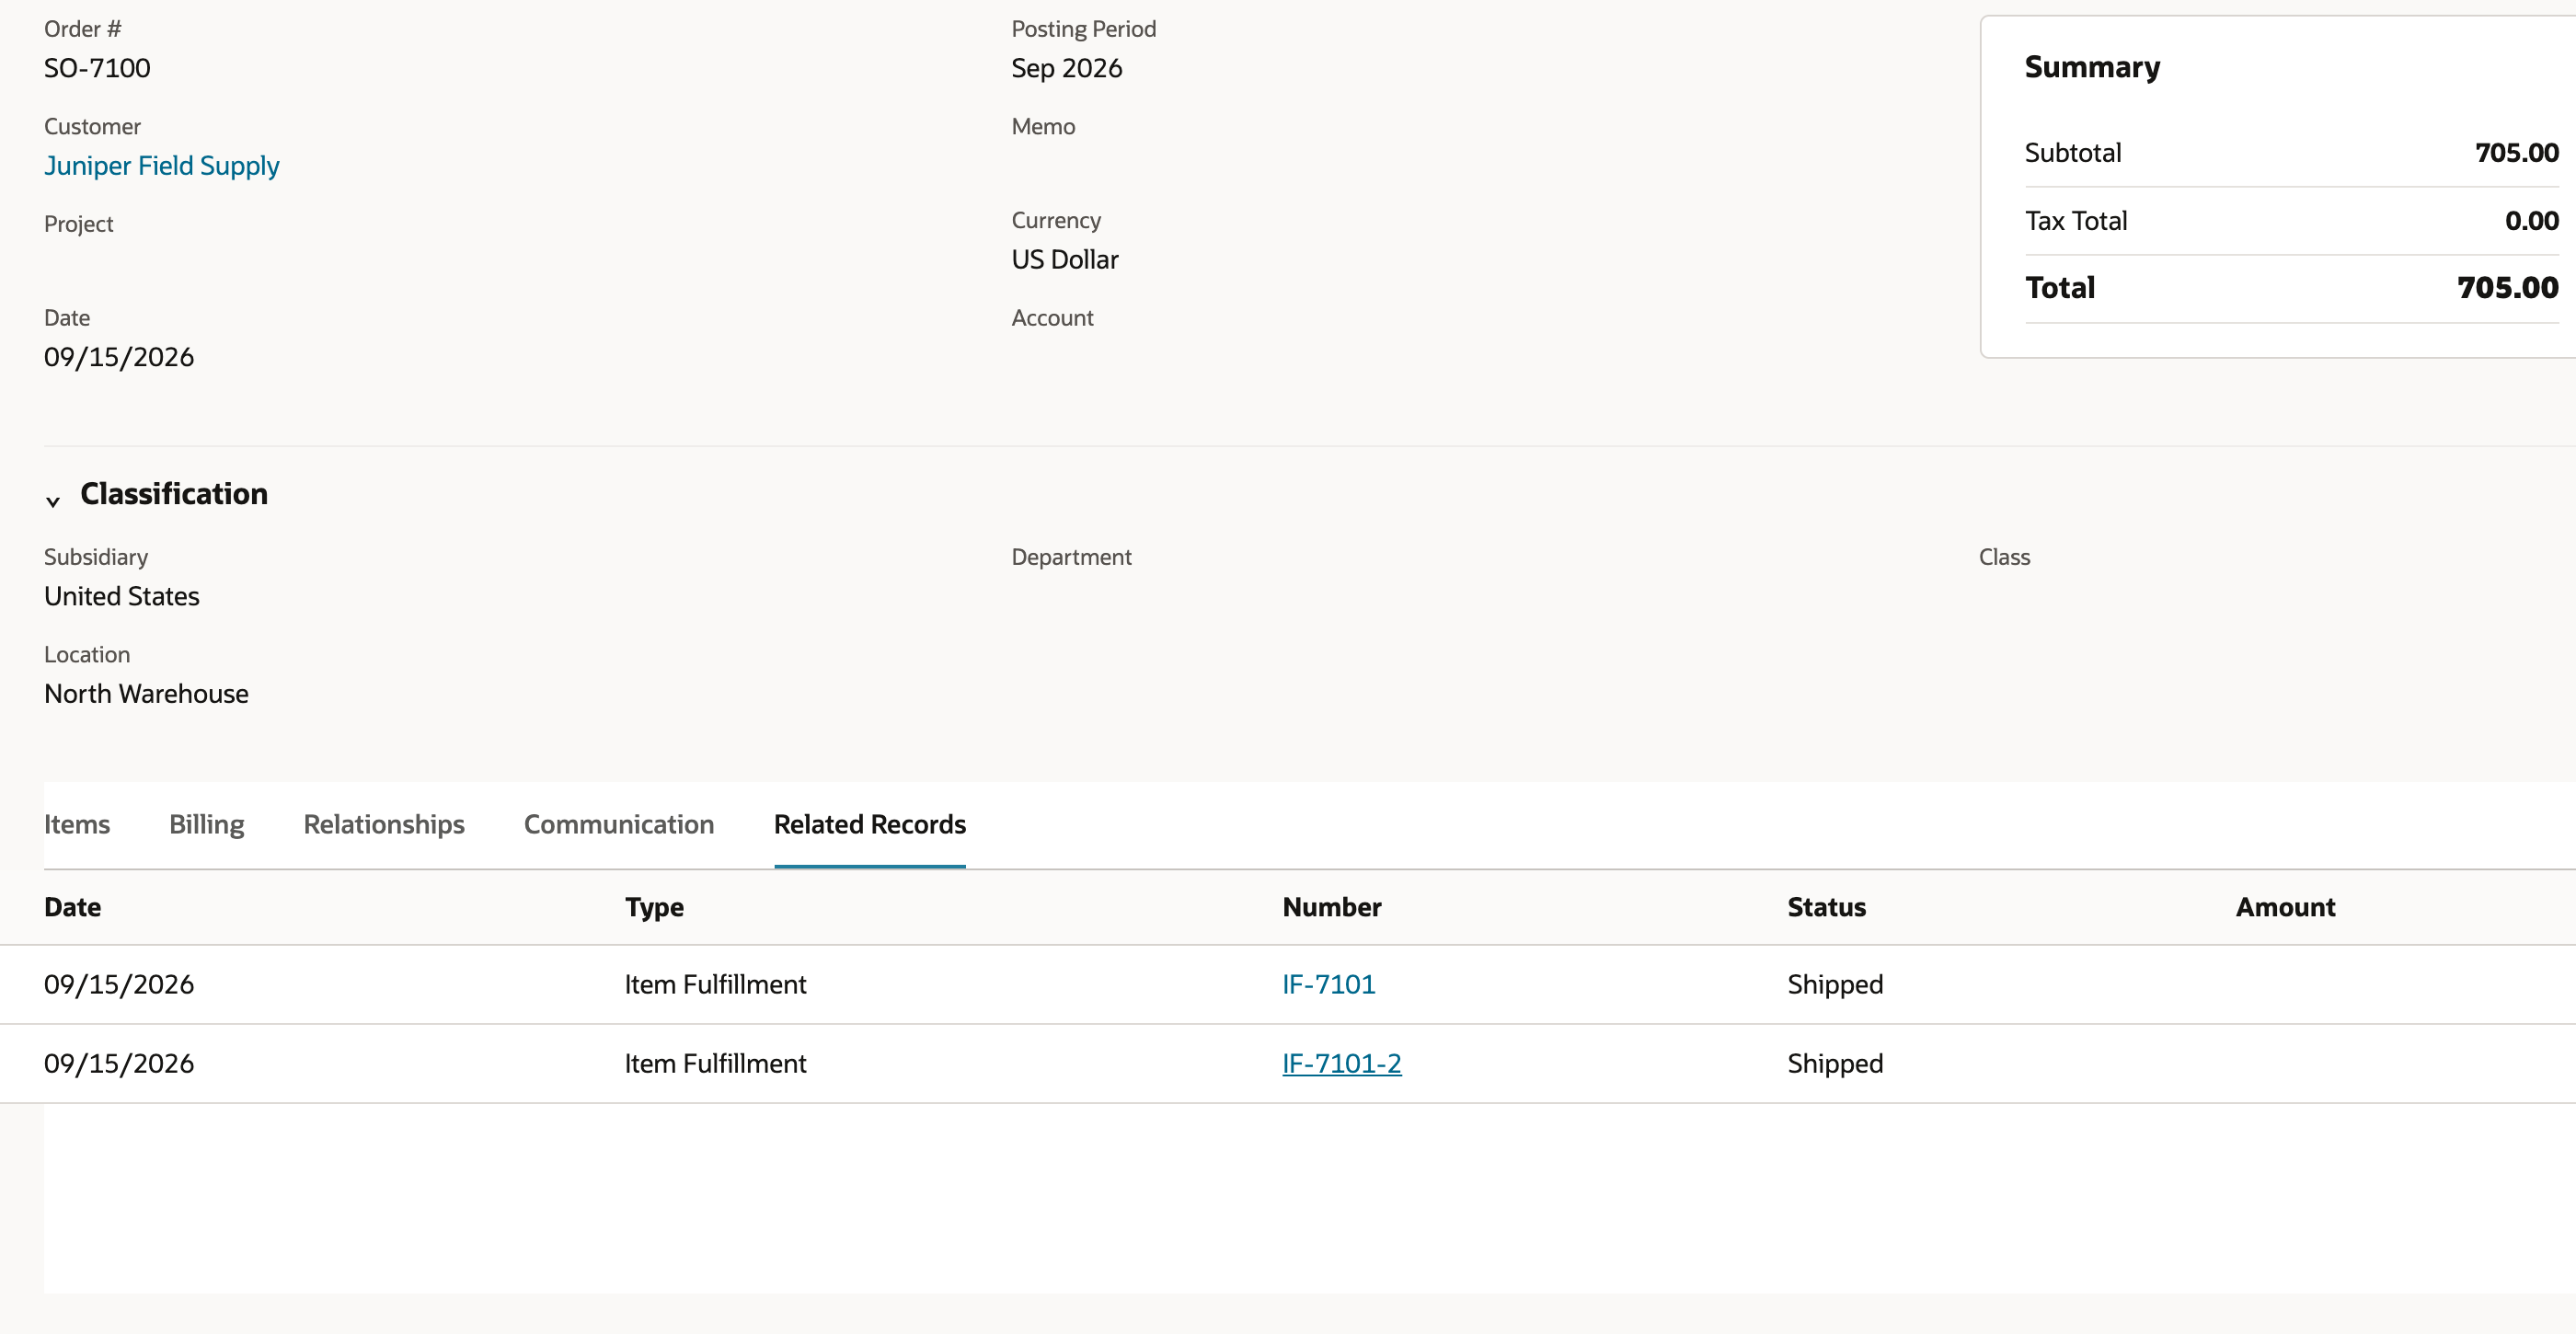Switch to the Billing tab
The height and width of the screenshot is (1334, 2576).
(x=207, y=824)
